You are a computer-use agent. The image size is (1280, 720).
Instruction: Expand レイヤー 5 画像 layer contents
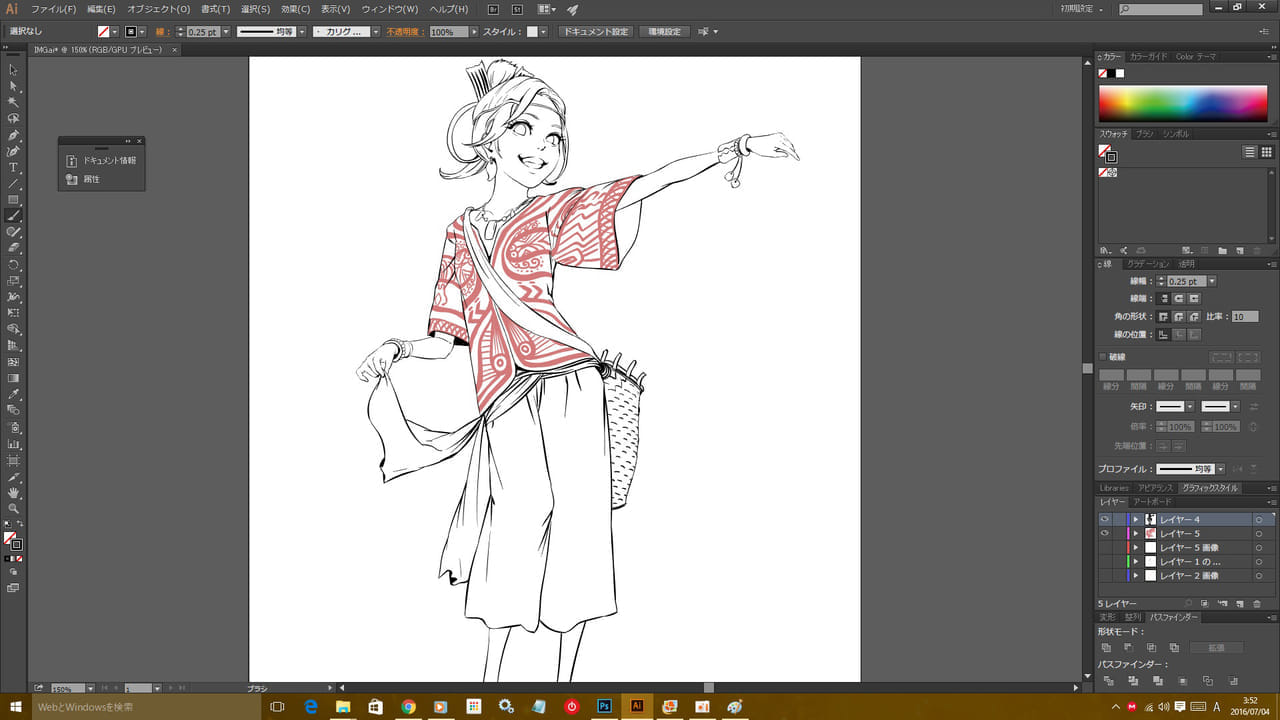pyautogui.click(x=1136, y=548)
